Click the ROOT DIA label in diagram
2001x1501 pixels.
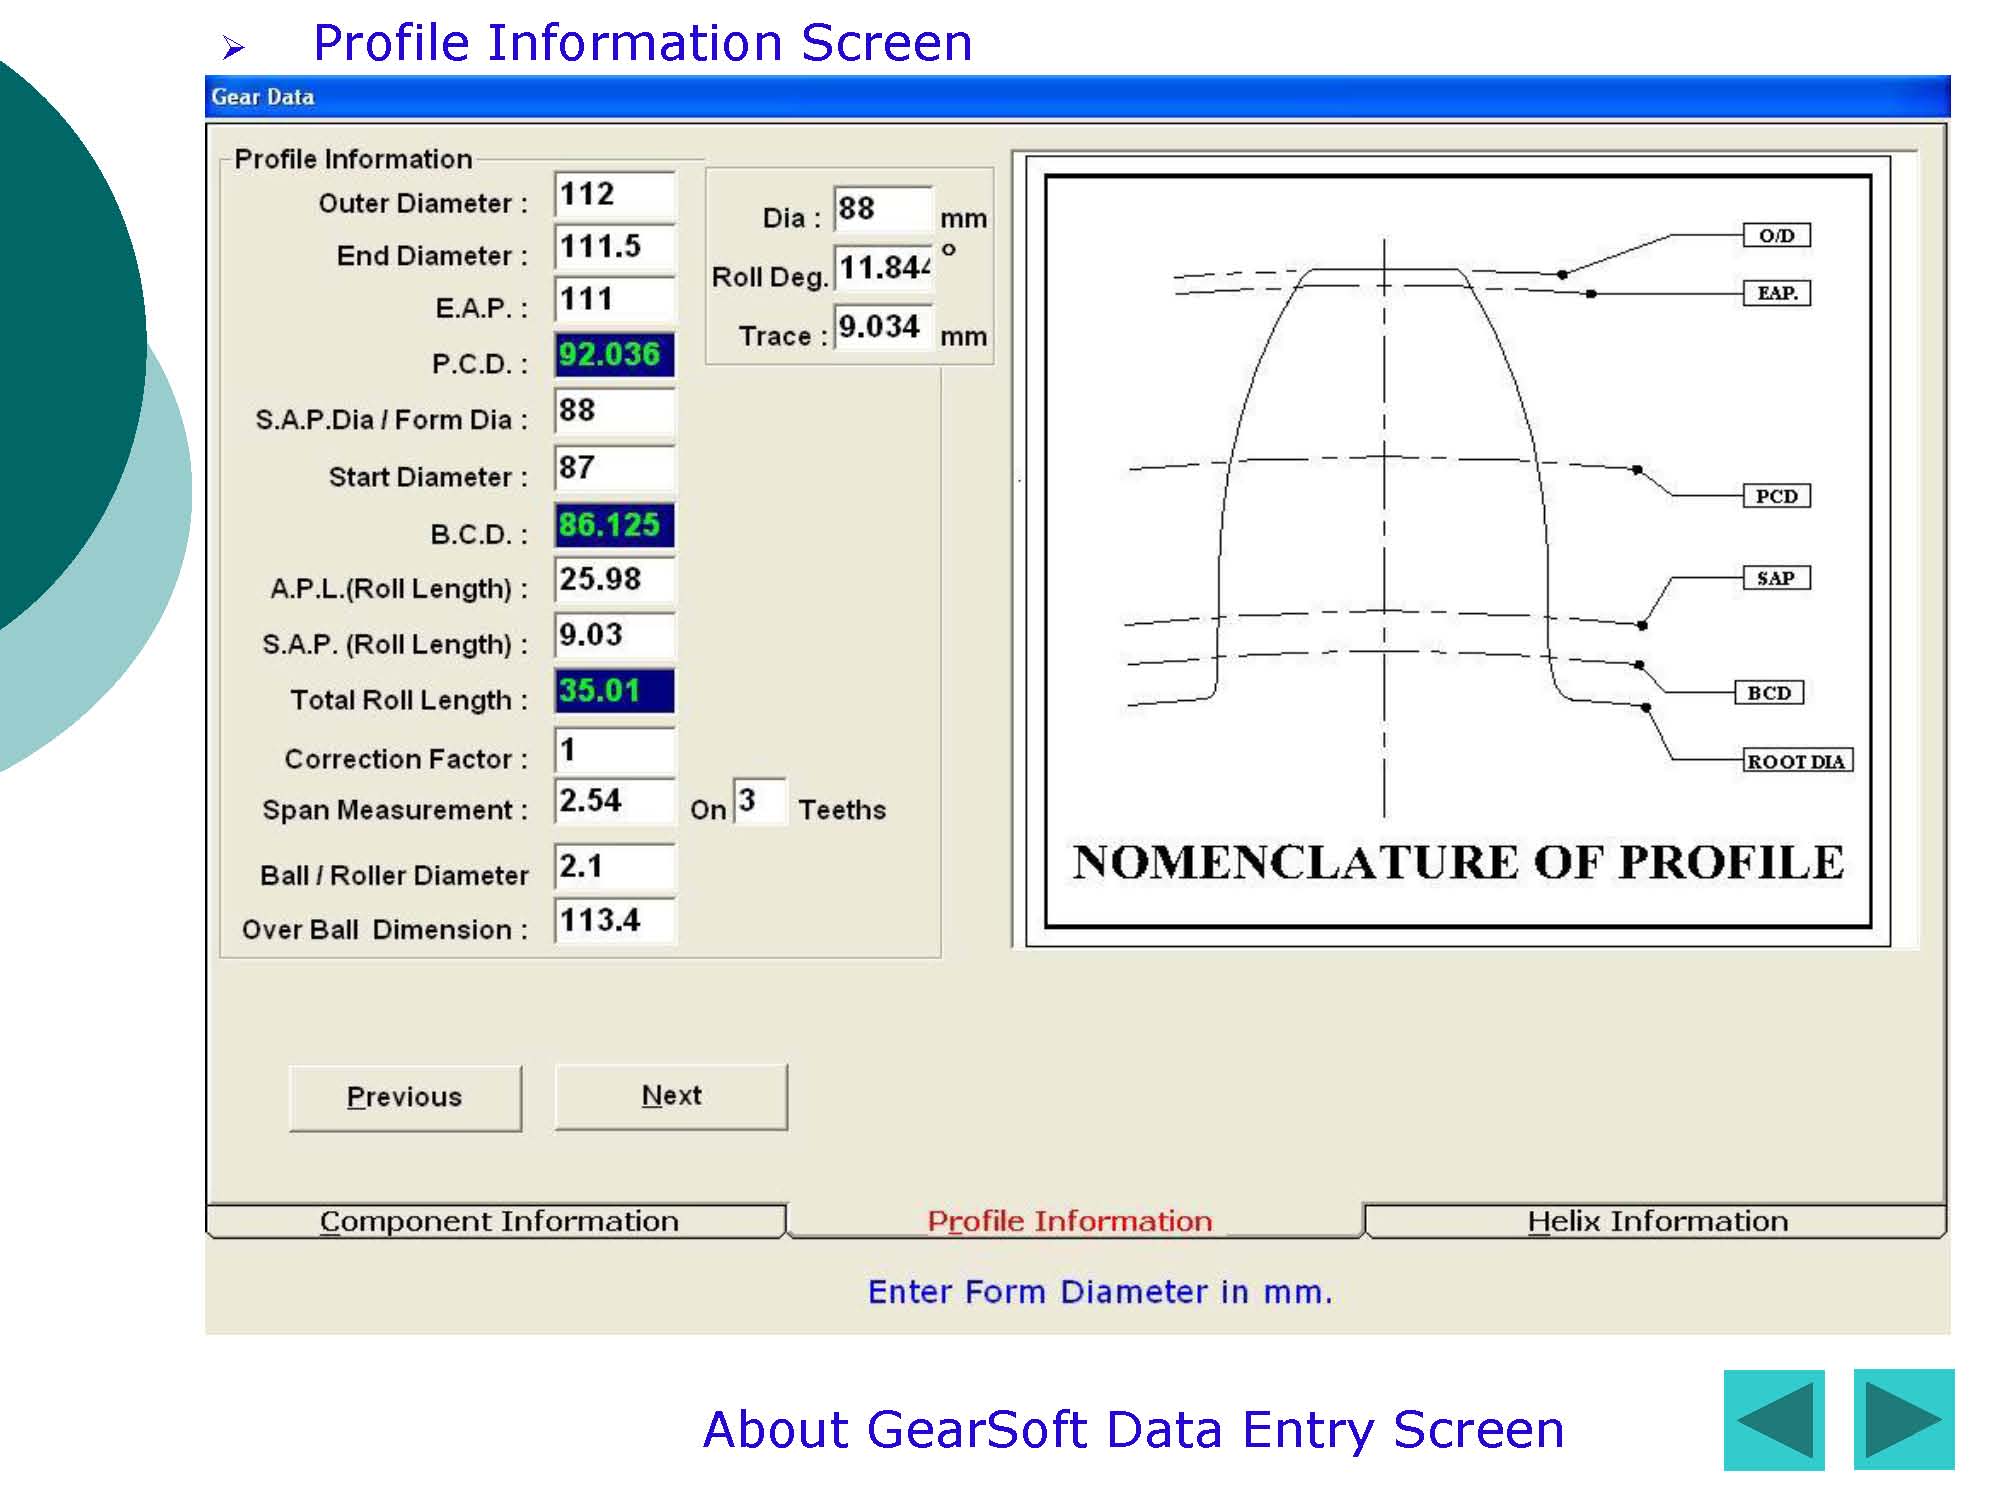pyautogui.click(x=1797, y=761)
